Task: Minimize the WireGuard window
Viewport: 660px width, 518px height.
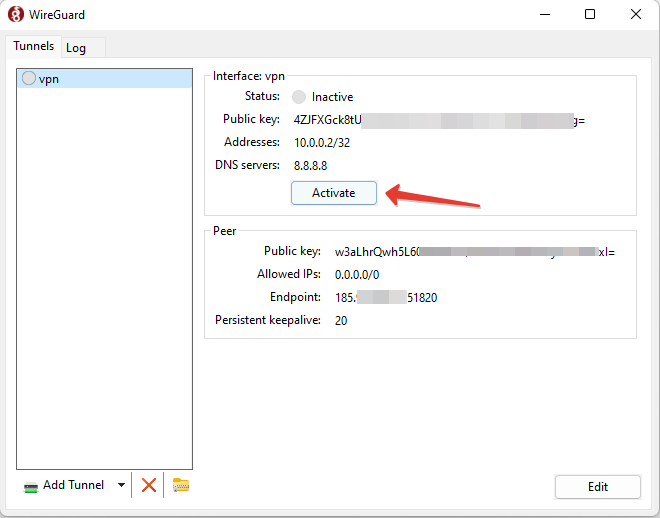Action: 544,15
